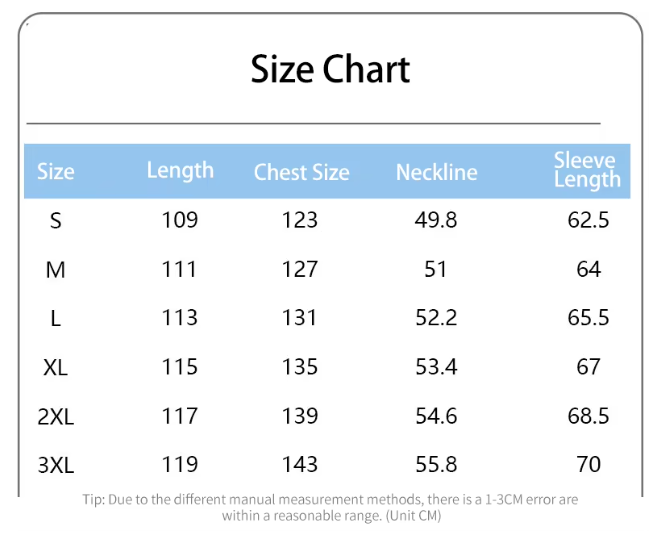Screen dimensions: 660x535
Task: Click the Chest Size column header
Action: (x=301, y=172)
